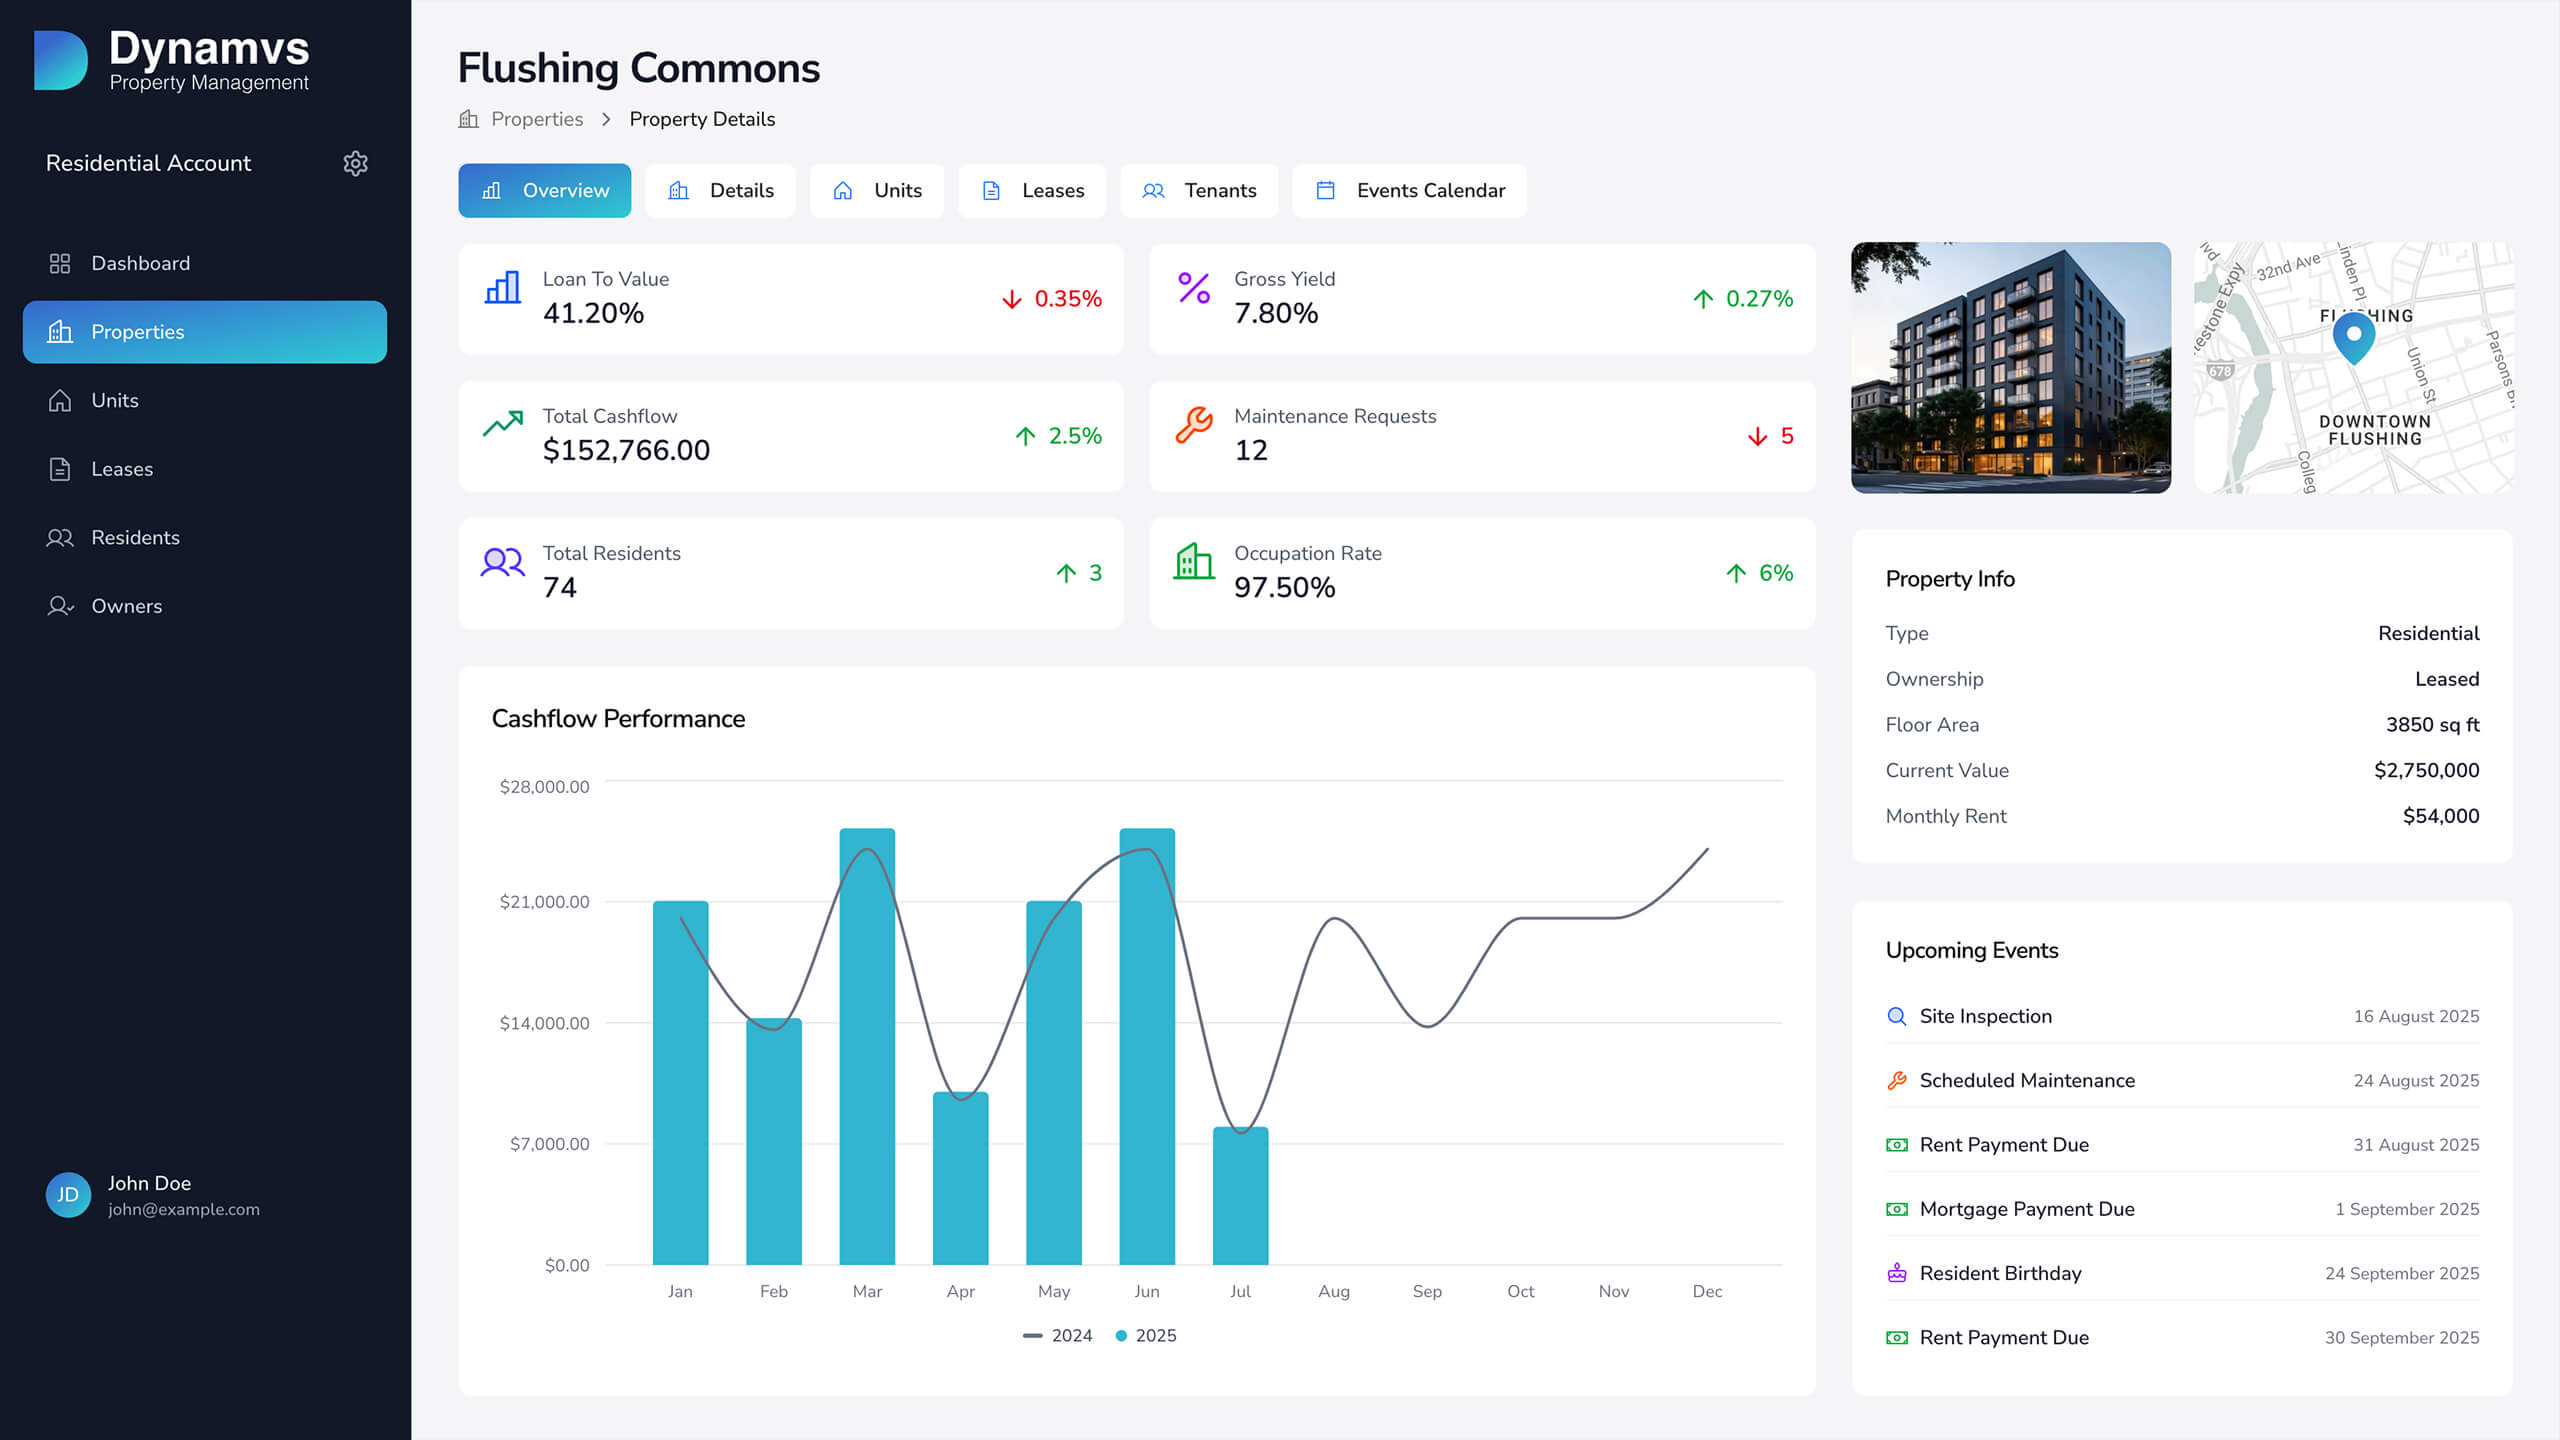Open Owners from the sidebar
Image resolution: width=2560 pixels, height=1440 pixels.
[x=127, y=606]
